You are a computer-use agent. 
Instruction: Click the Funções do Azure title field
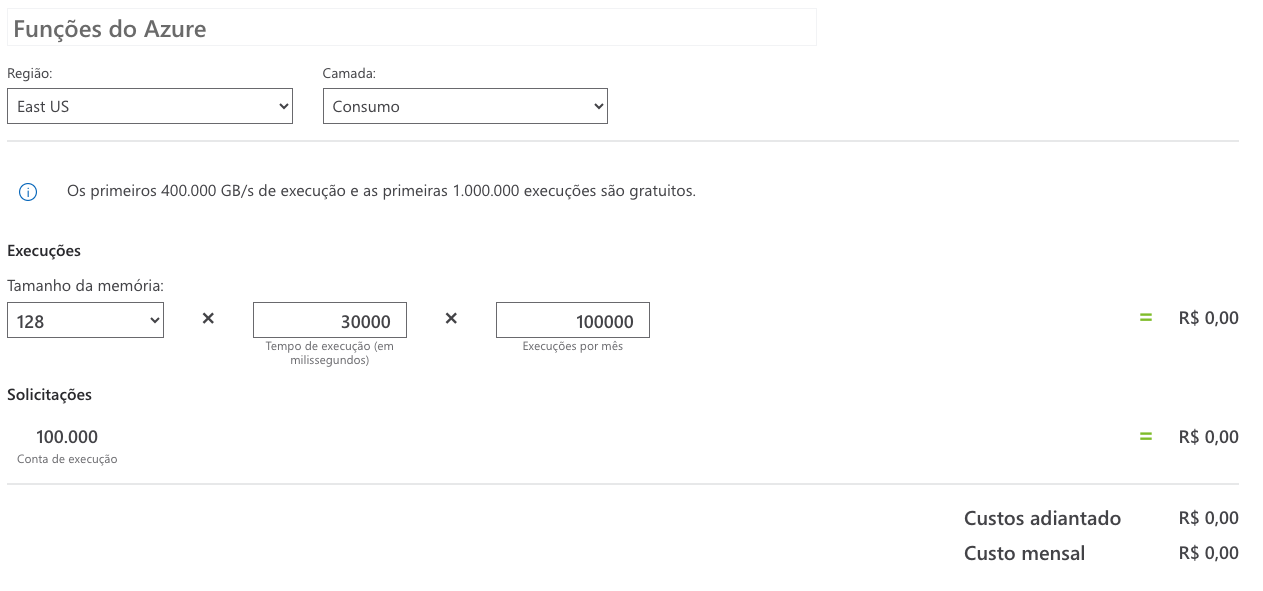click(x=412, y=28)
